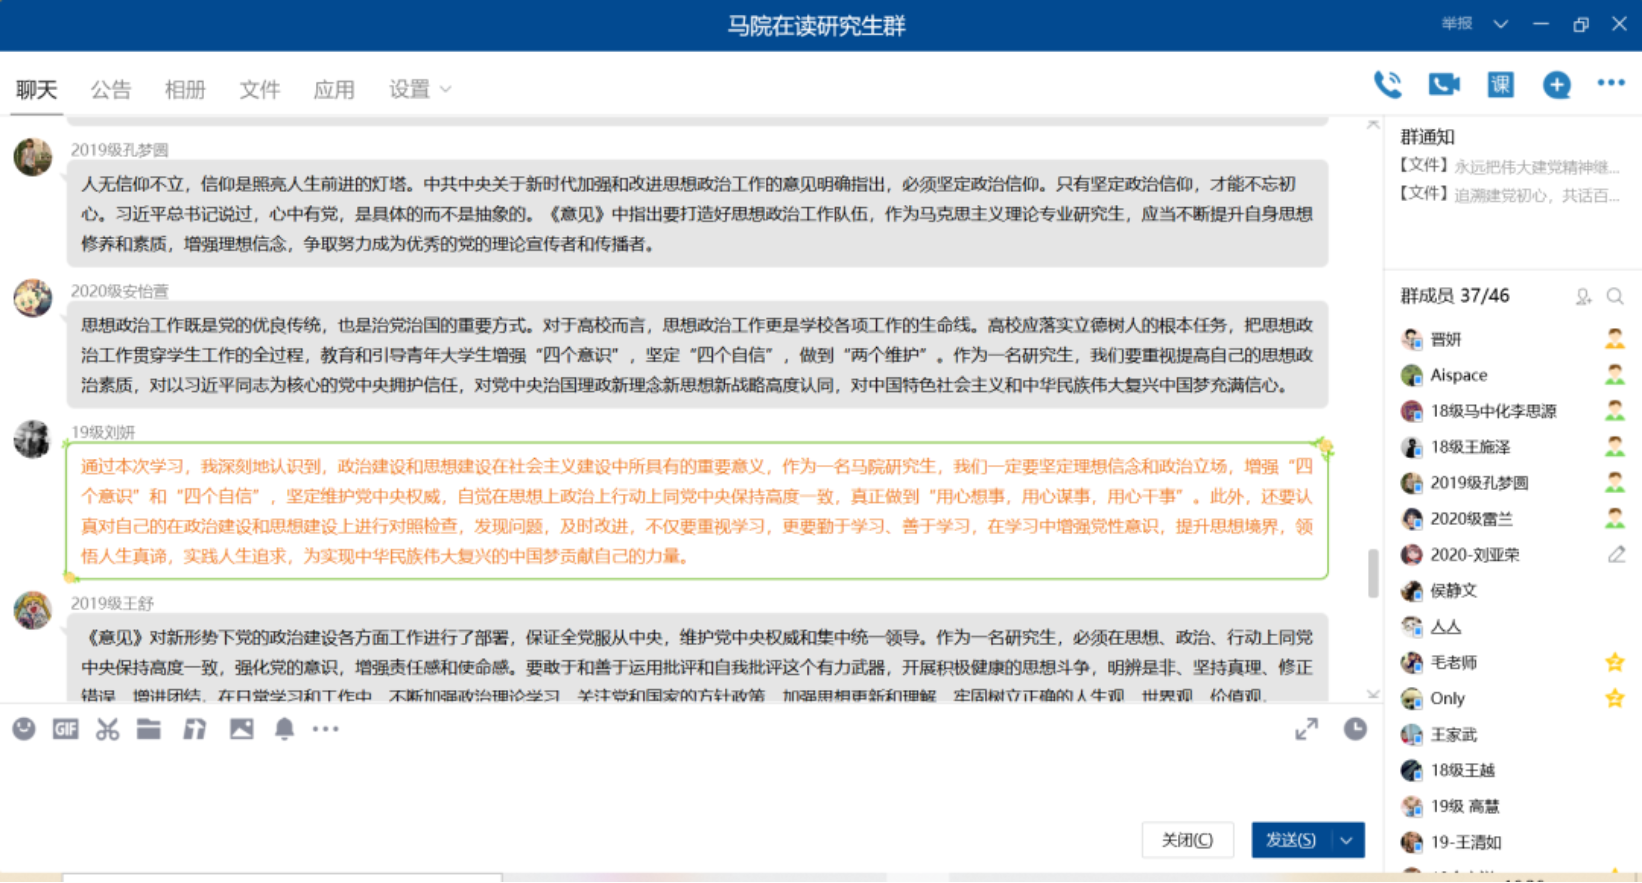Insert a picture with image icon
The width and height of the screenshot is (1642, 883).
click(241, 729)
